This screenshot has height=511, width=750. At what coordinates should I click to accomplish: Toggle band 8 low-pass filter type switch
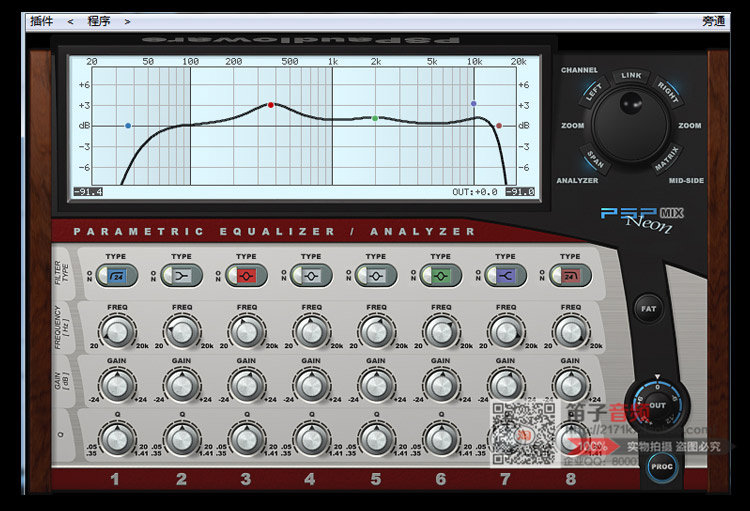click(x=571, y=276)
